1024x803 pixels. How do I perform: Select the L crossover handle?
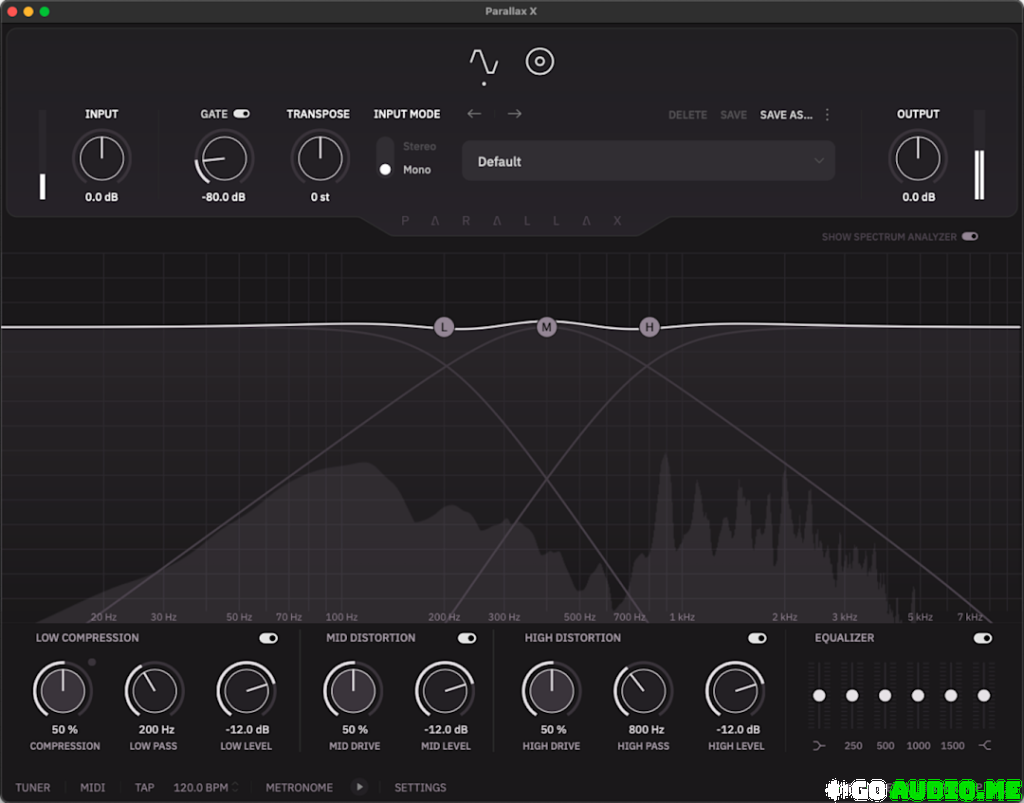[x=444, y=326]
